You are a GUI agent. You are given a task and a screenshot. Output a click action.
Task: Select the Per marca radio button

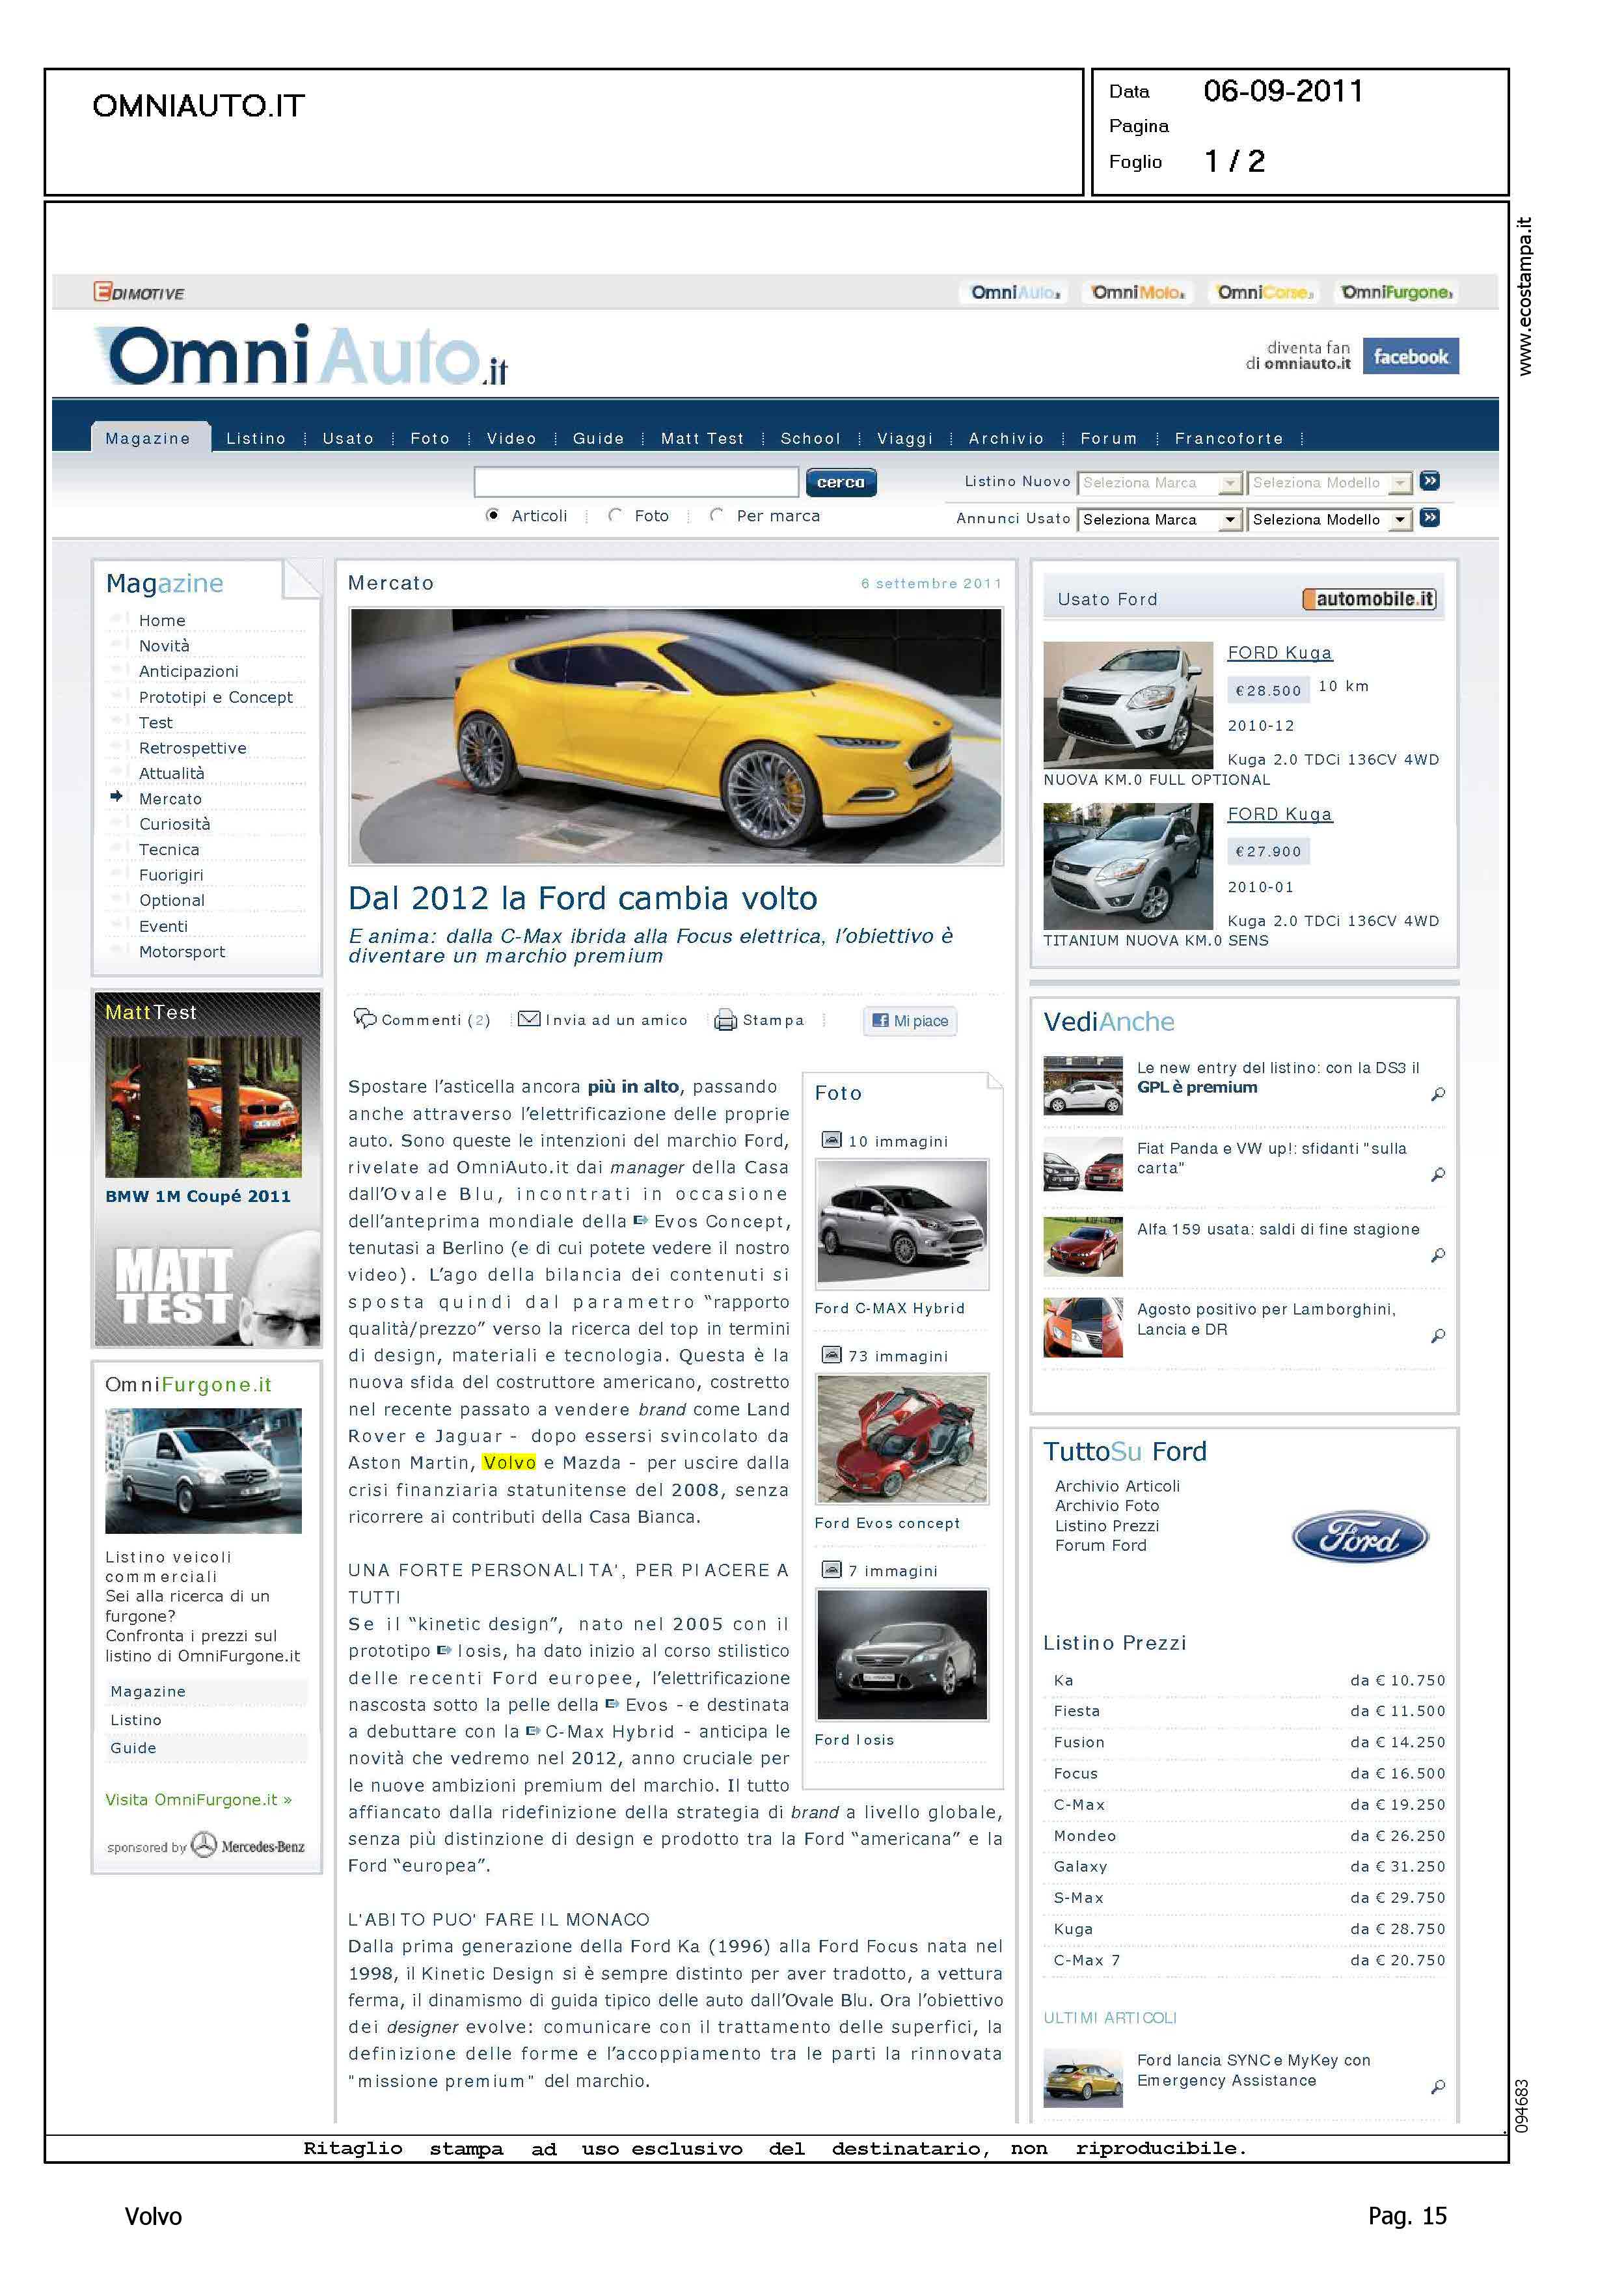pos(716,515)
